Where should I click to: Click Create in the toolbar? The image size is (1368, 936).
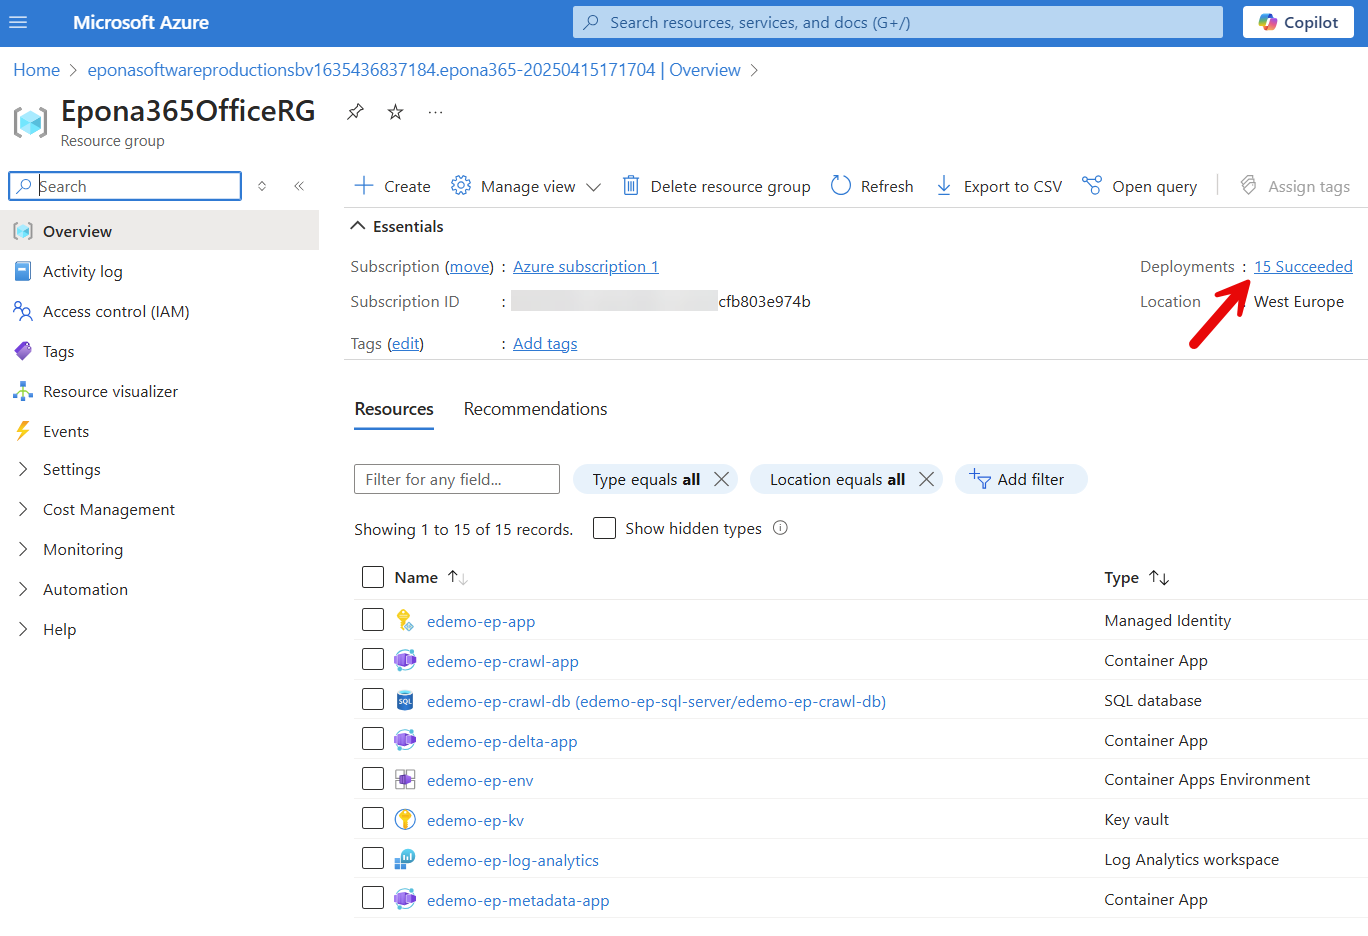[x=392, y=186]
